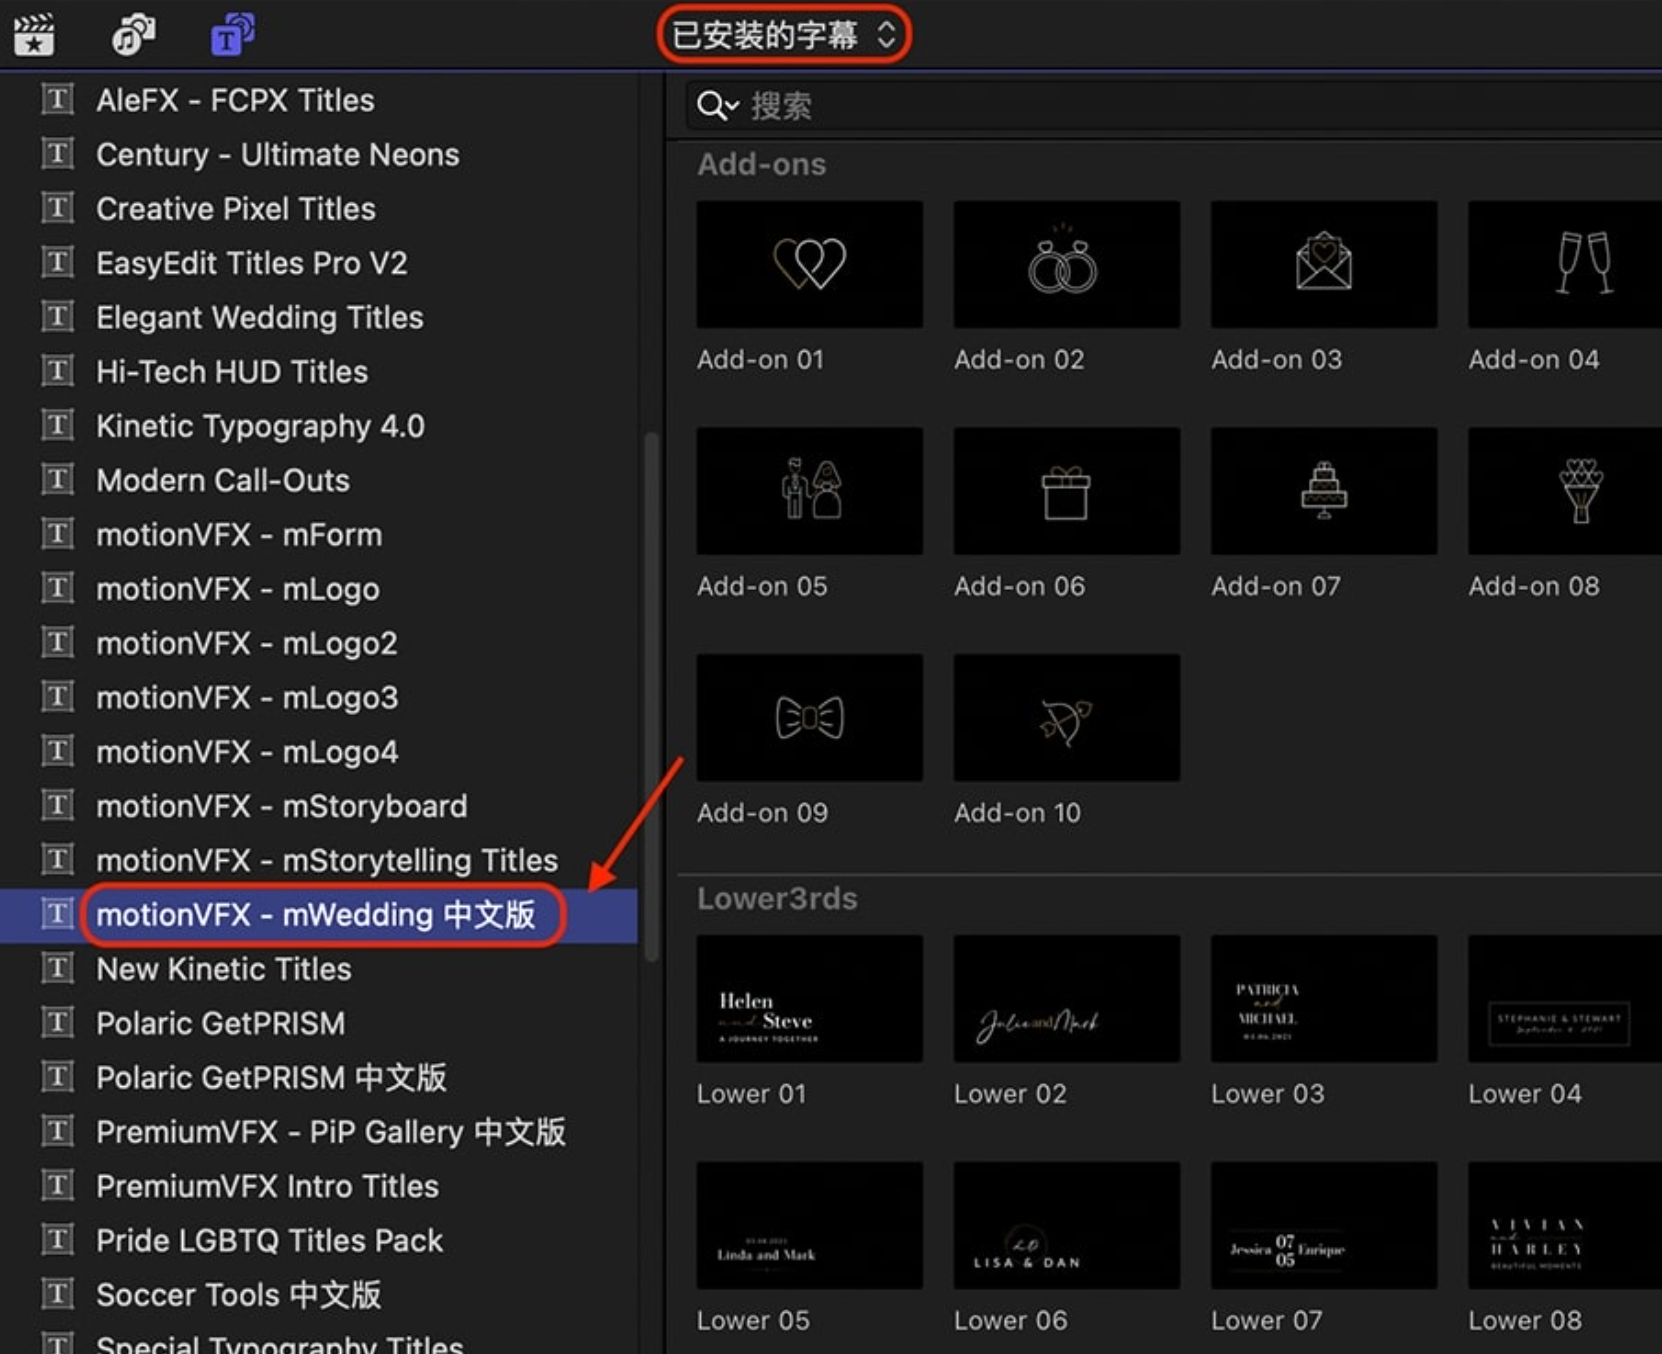Select Add-on 01 double hearts thumbnail

810,264
